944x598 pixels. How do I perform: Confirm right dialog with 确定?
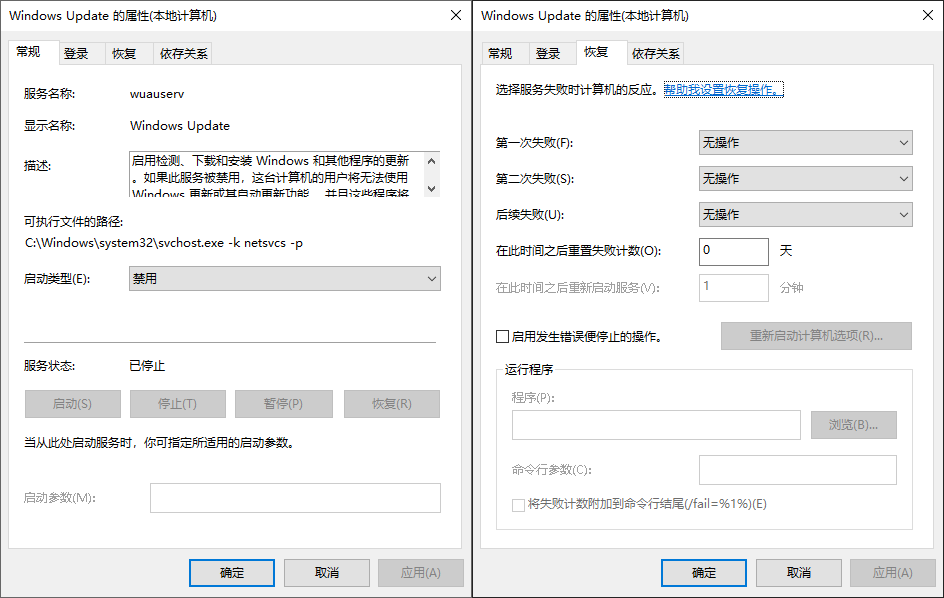[704, 573]
